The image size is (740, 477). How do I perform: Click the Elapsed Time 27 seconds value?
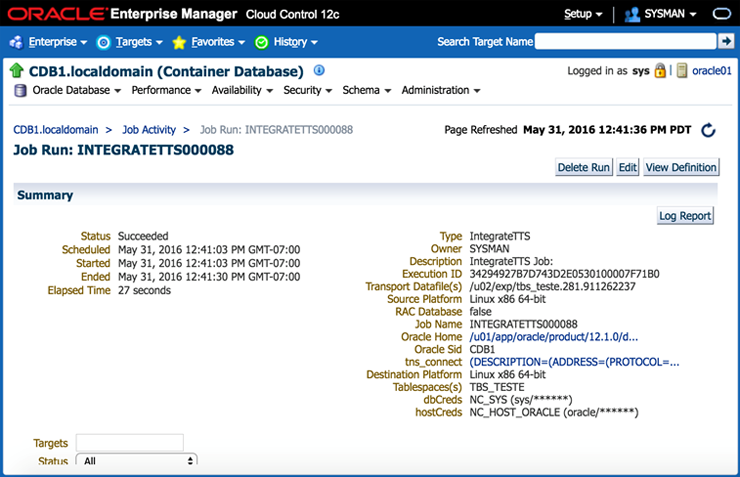pyautogui.click(x=144, y=290)
